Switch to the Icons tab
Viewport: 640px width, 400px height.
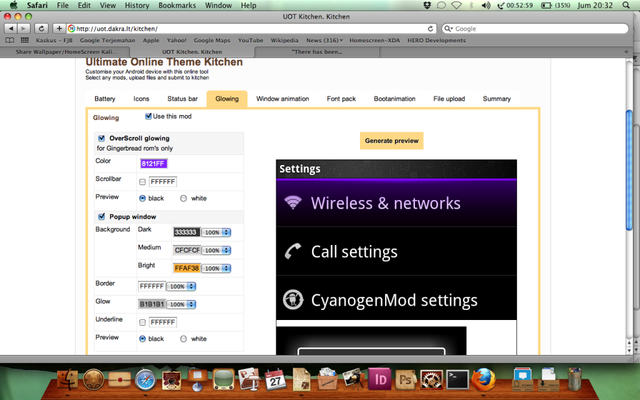141,99
